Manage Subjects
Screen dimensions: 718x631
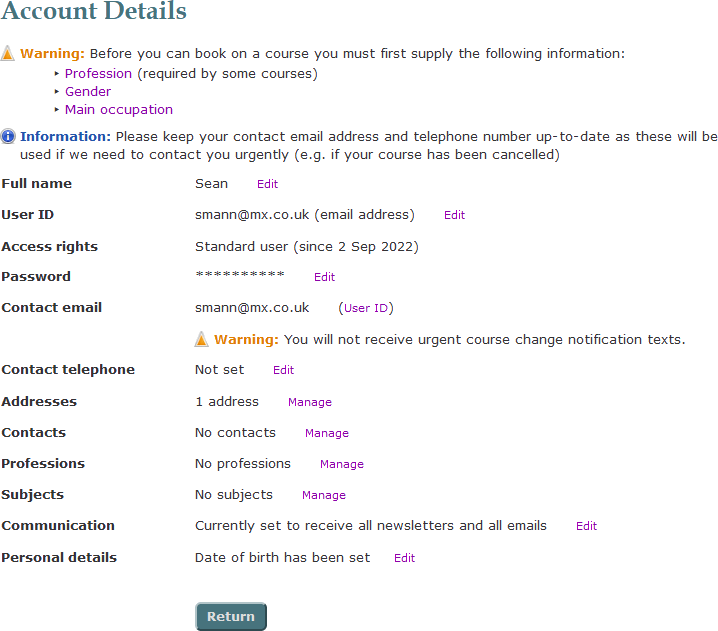pyautogui.click(x=324, y=495)
